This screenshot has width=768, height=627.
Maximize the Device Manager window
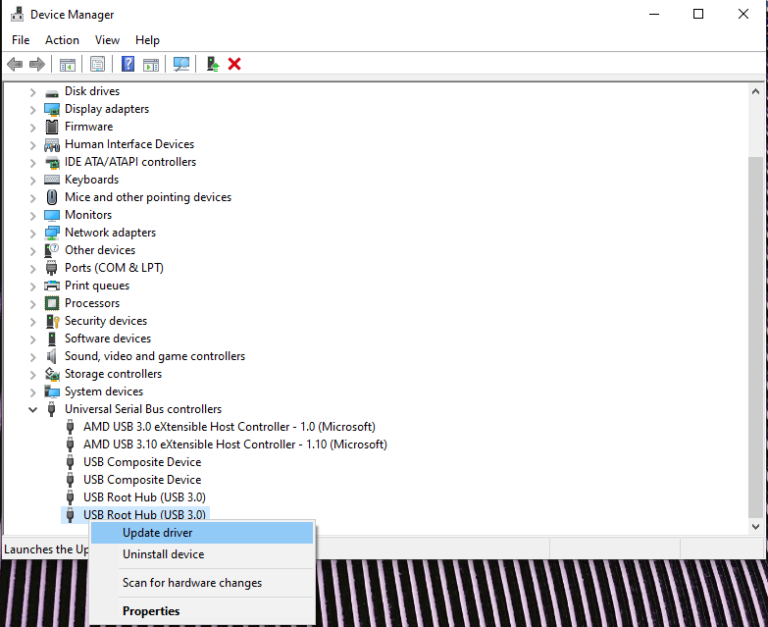coord(698,14)
